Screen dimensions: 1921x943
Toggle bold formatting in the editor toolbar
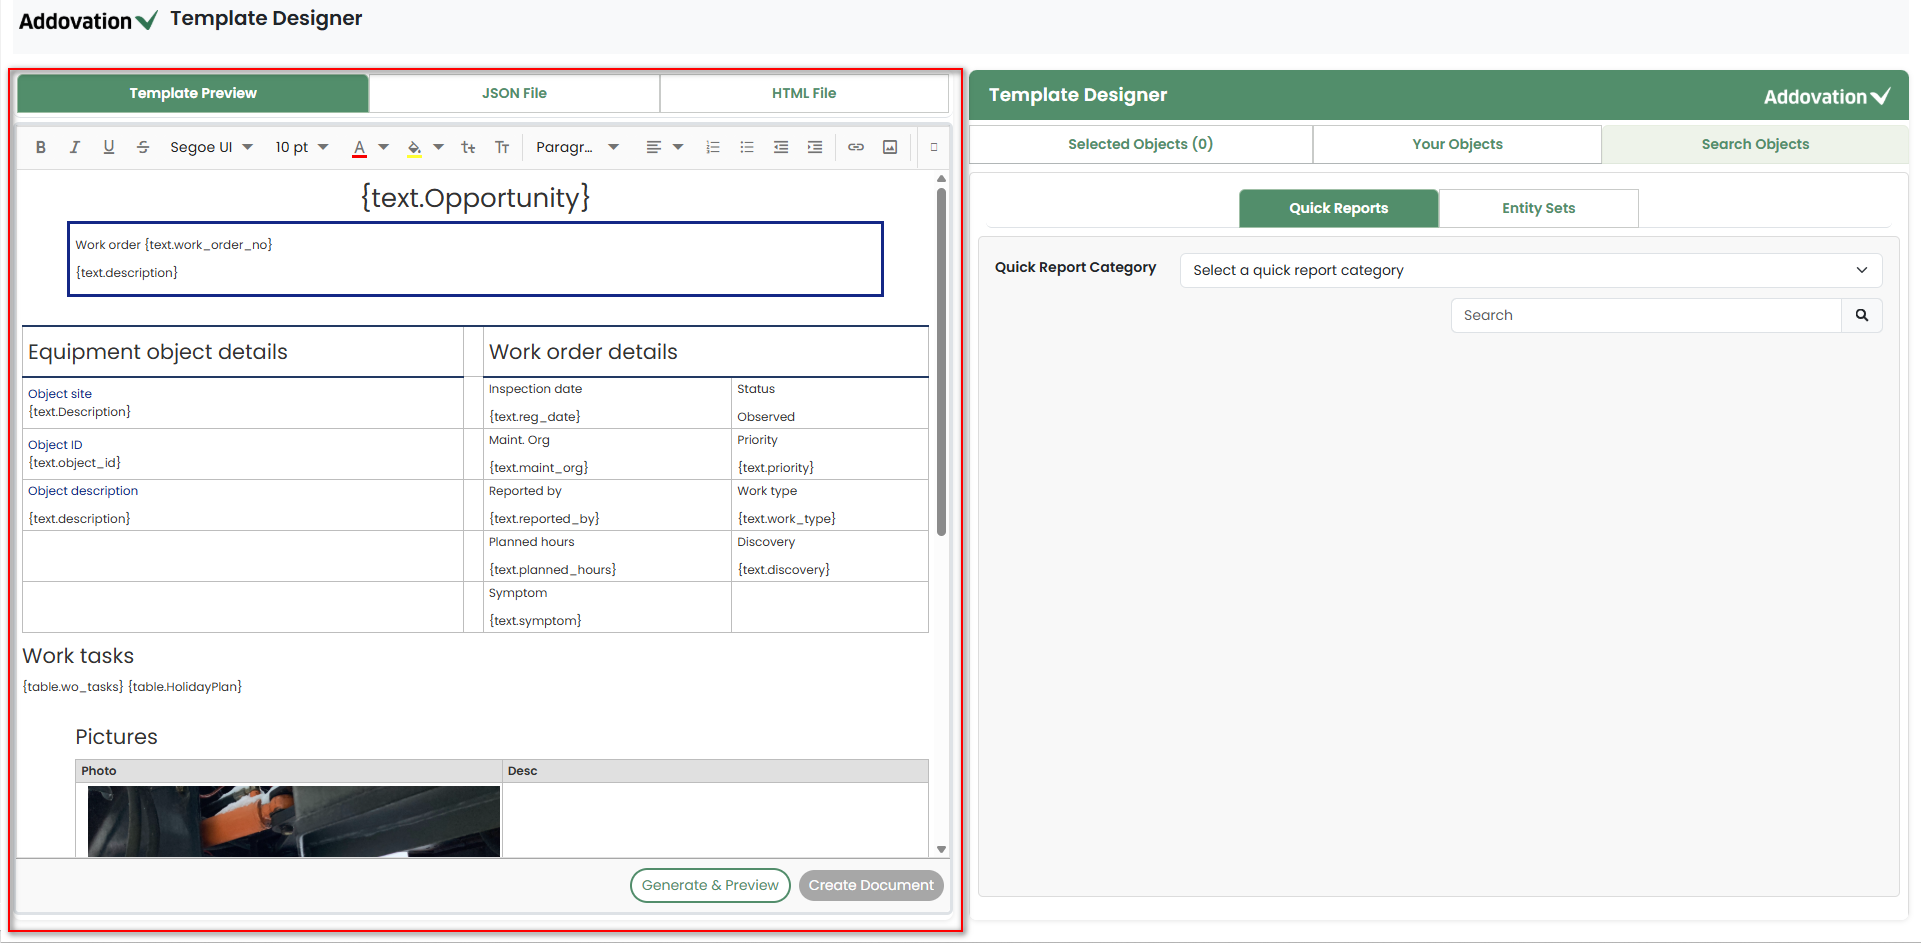click(41, 147)
